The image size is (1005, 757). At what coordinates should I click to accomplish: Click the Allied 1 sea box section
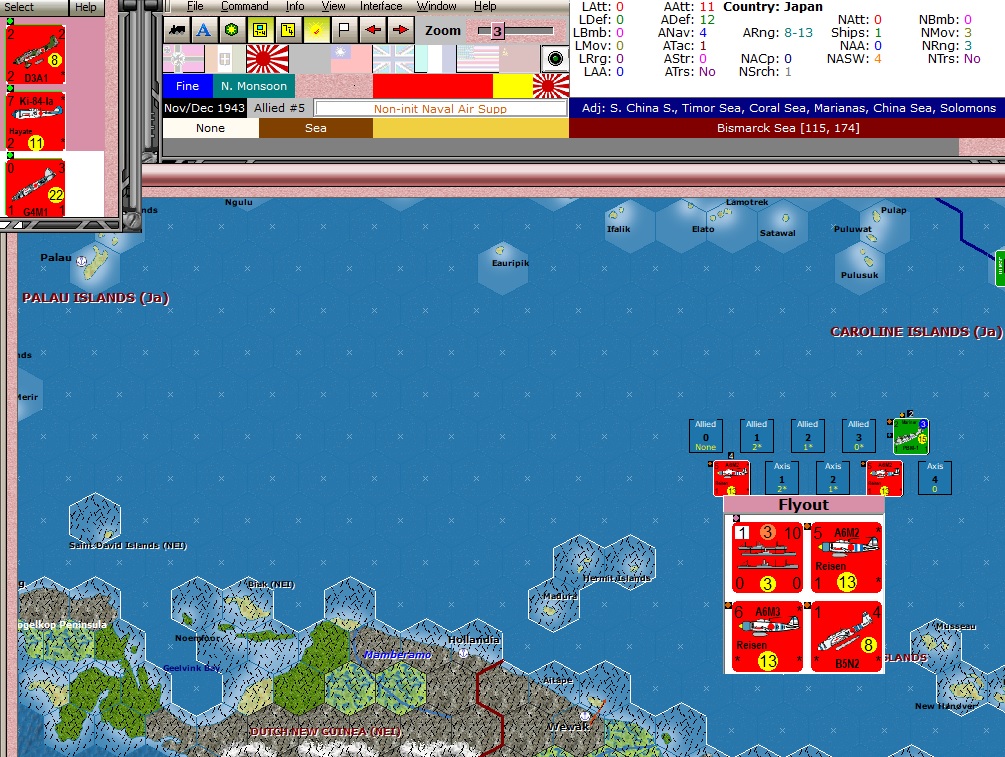pos(756,436)
